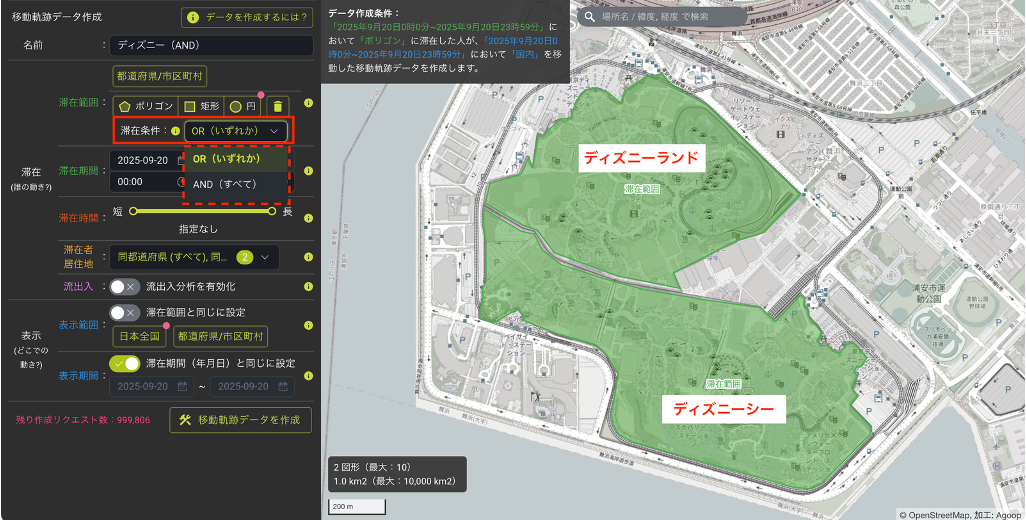Click the right handle of 滞在時間 slider

click(x=271, y=211)
